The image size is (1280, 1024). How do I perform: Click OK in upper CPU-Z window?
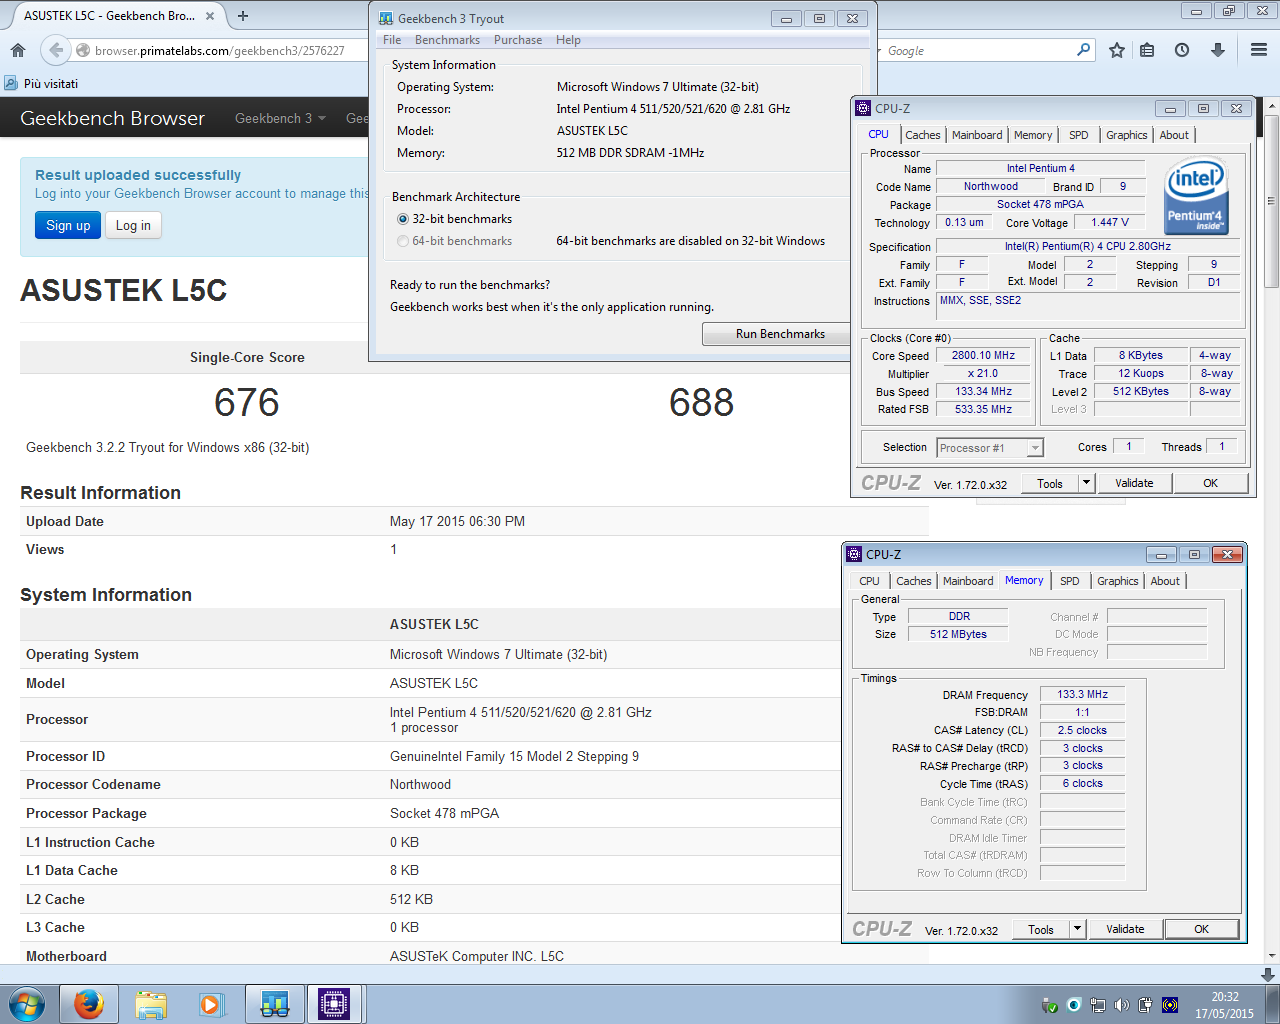(x=1210, y=483)
